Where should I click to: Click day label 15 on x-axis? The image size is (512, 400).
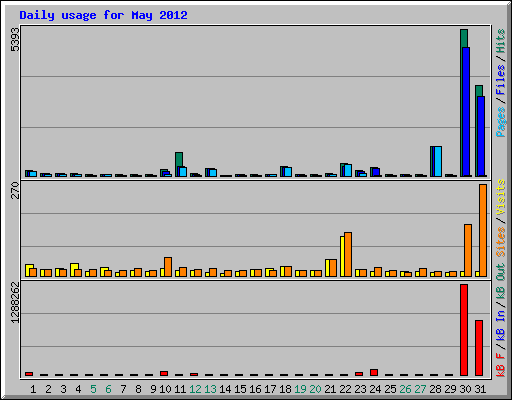[x=240, y=389]
